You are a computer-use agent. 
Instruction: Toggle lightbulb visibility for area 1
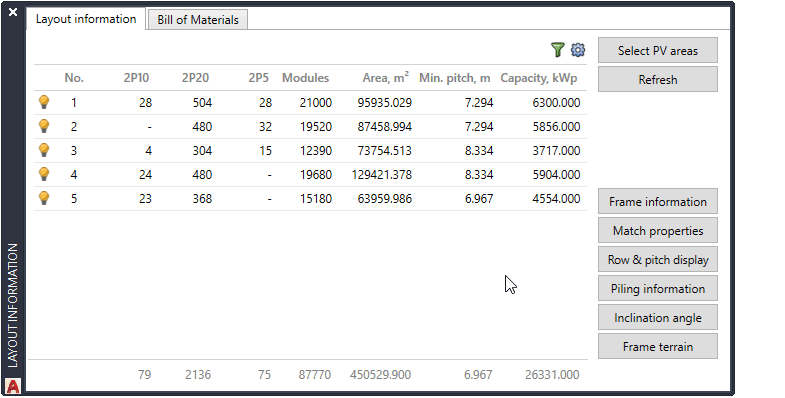[44, 102]
